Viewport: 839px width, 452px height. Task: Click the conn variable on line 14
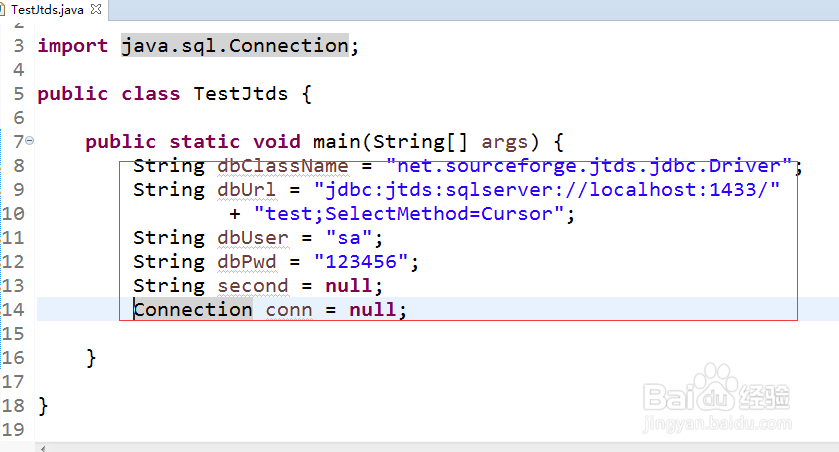tap(289, 310)
